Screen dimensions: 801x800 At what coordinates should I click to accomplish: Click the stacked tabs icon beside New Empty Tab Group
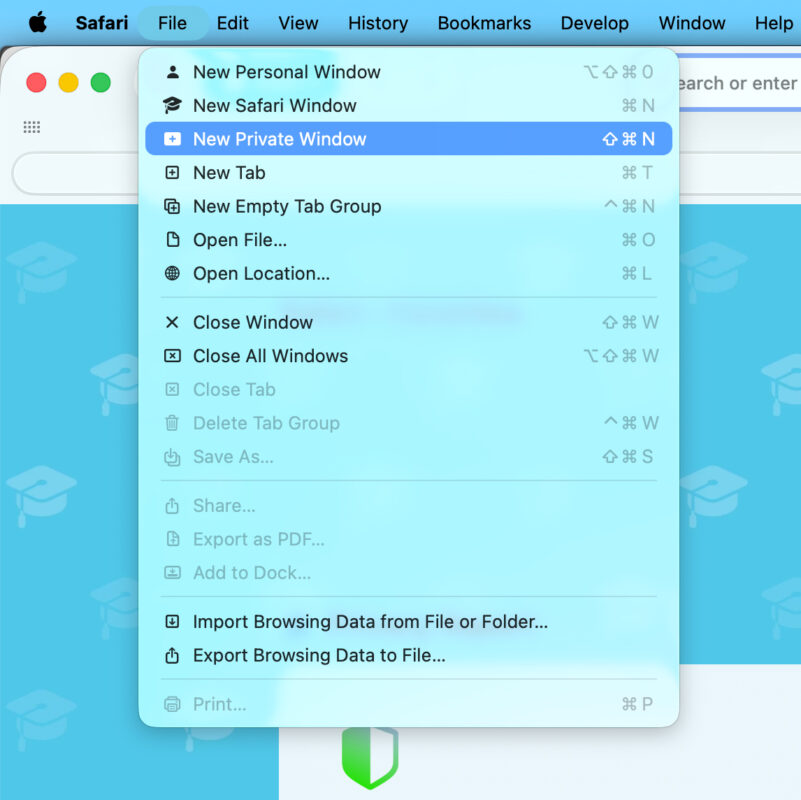coord(172,206)
